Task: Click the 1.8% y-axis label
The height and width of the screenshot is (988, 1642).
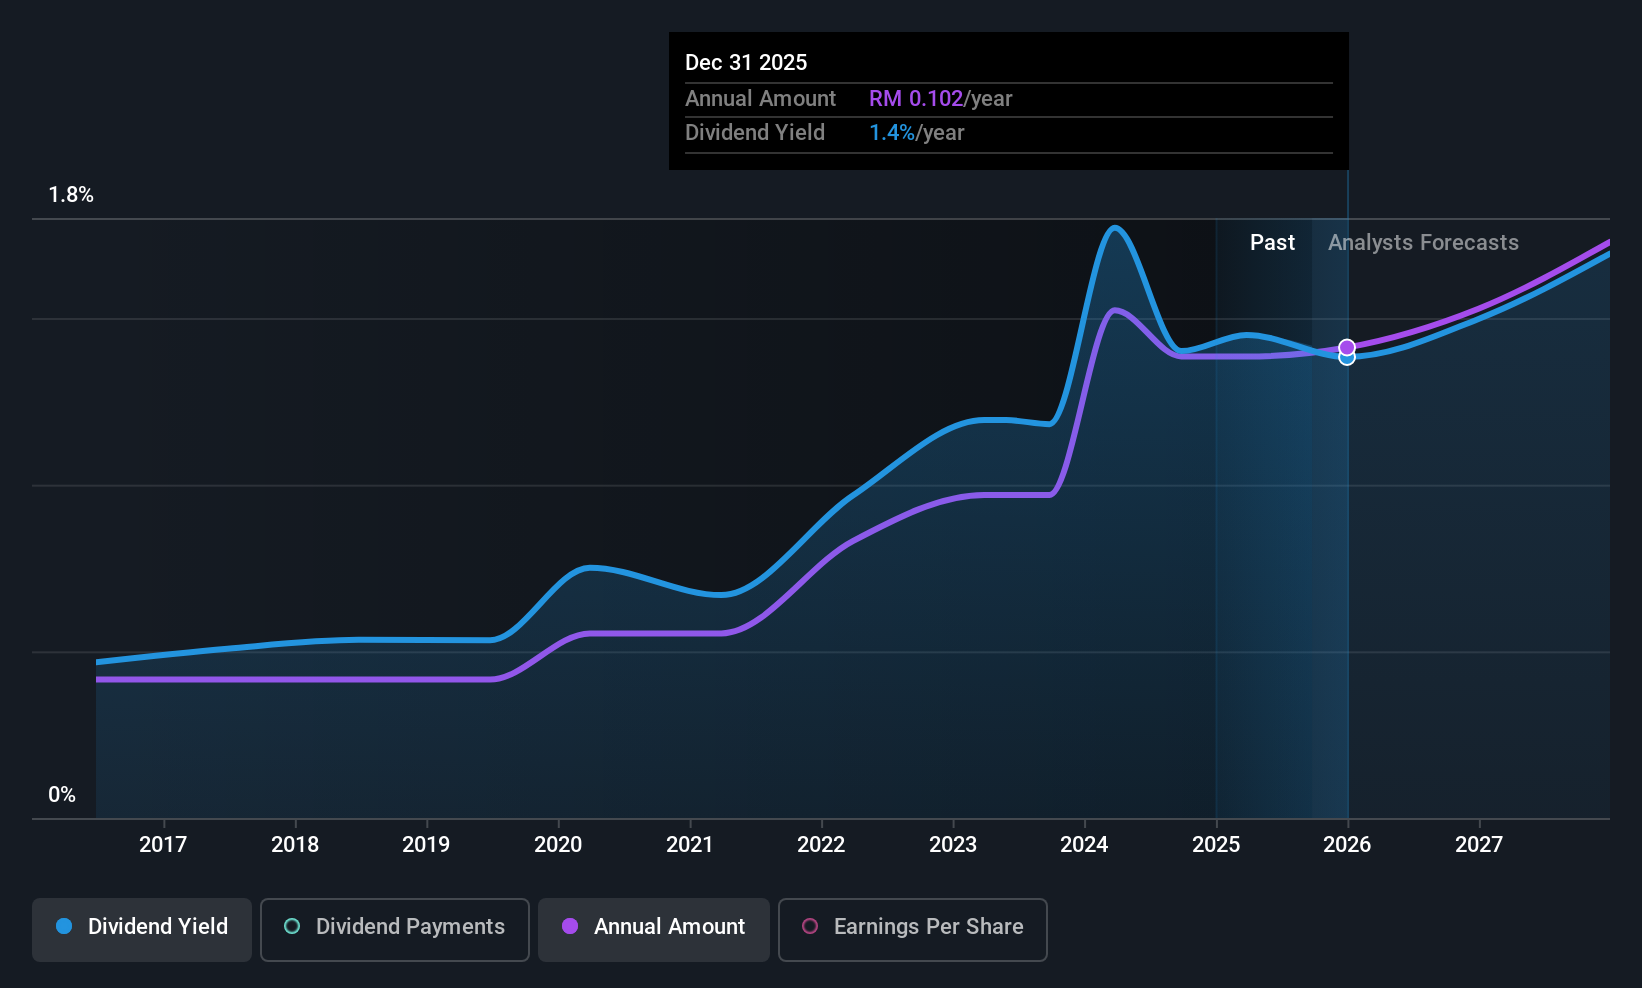Action: [71, 195]
